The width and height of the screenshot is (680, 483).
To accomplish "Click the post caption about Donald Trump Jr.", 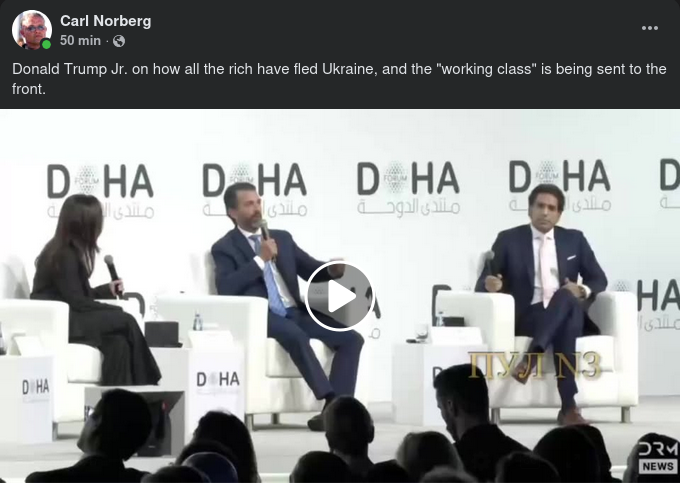I will (x=339, y=78).
